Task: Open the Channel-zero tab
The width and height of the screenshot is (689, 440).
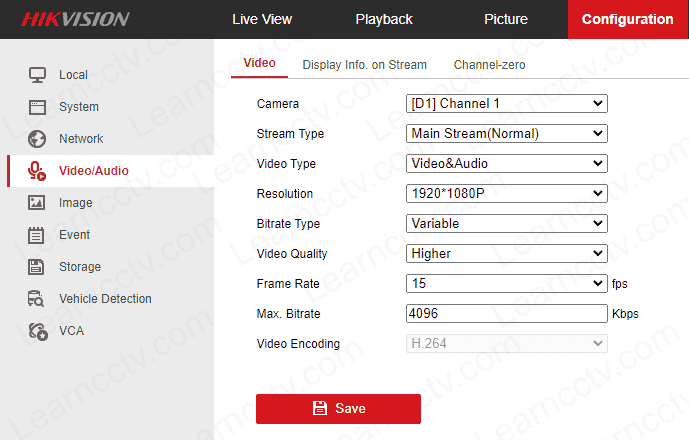Action: pos(489,65)
